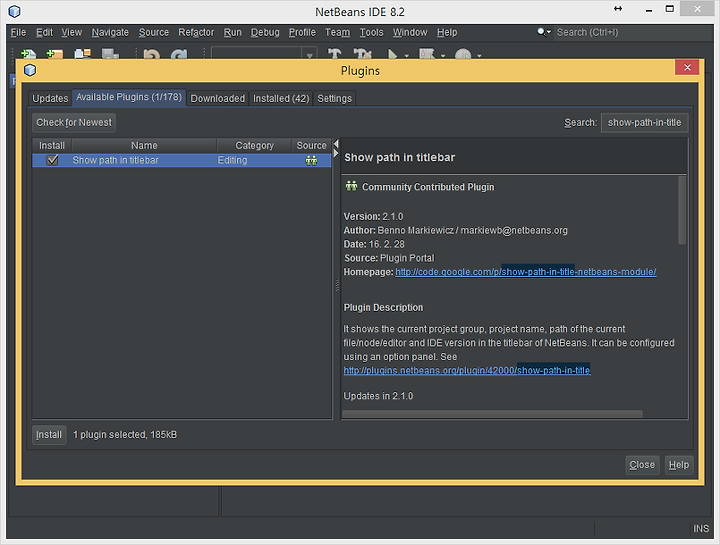Screen dimensions: 720x545
Task: Click the Save All toolbar icon
Action: pos(110,54)
